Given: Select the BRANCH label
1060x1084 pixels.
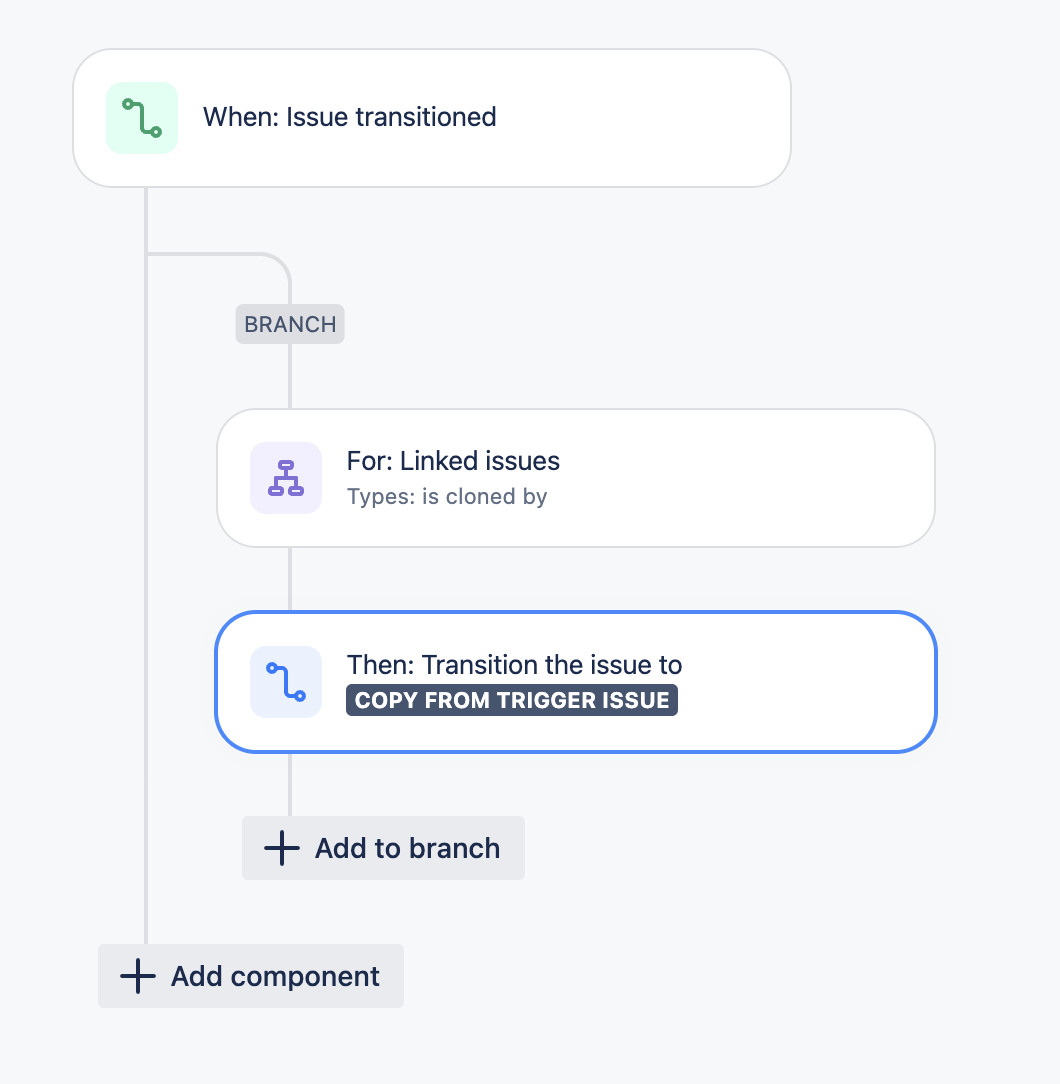Looking at the screenshot, I should coord(289,323).
